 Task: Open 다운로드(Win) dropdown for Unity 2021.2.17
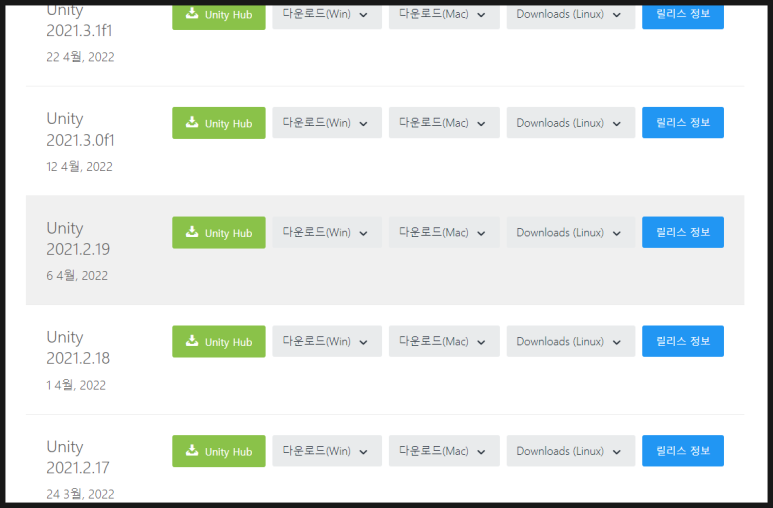tap(327, 450)
